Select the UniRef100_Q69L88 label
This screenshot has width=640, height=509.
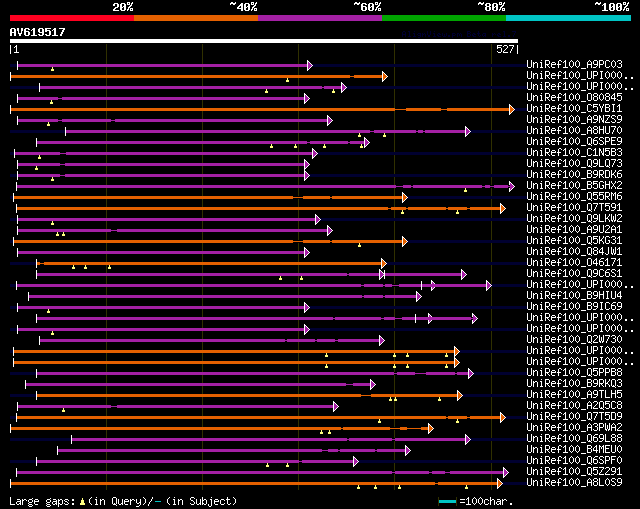click(x=574, y=438)
